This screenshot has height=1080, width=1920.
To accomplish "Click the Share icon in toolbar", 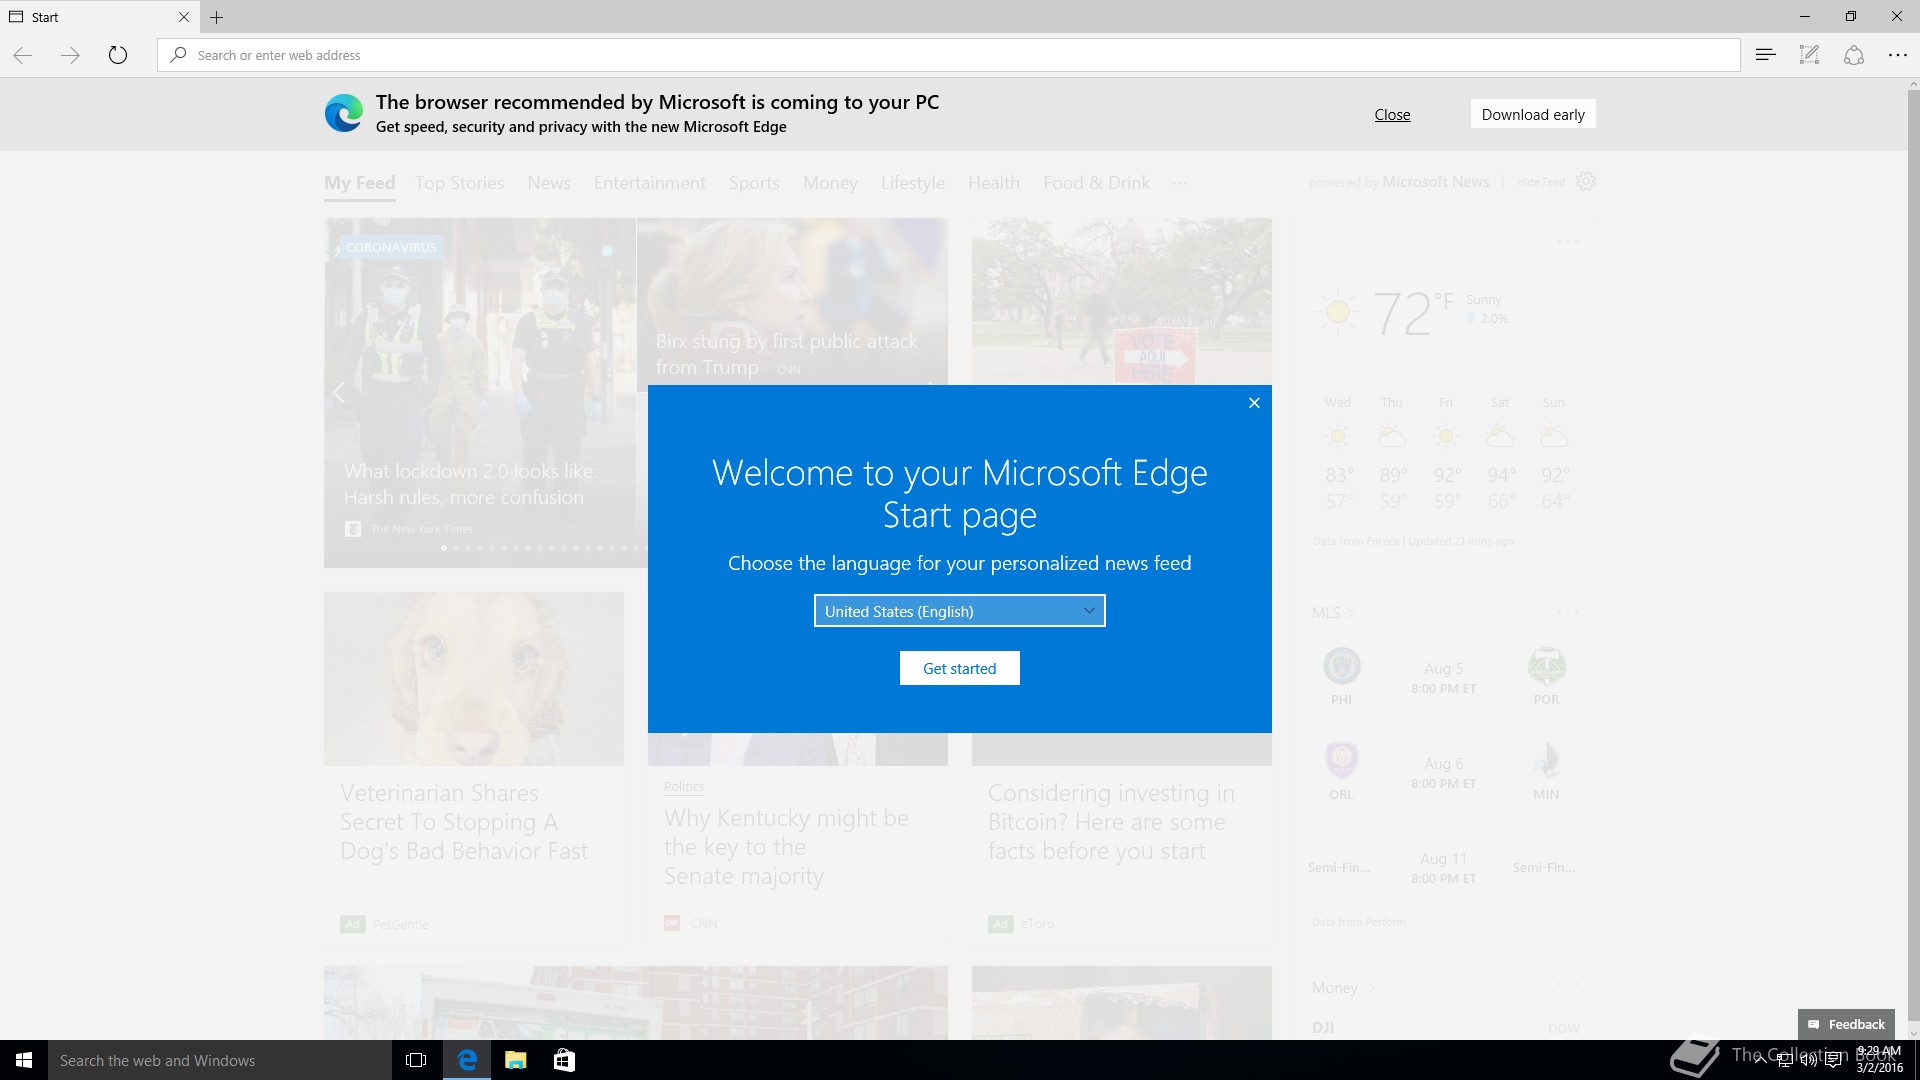I will point(1853,55).
